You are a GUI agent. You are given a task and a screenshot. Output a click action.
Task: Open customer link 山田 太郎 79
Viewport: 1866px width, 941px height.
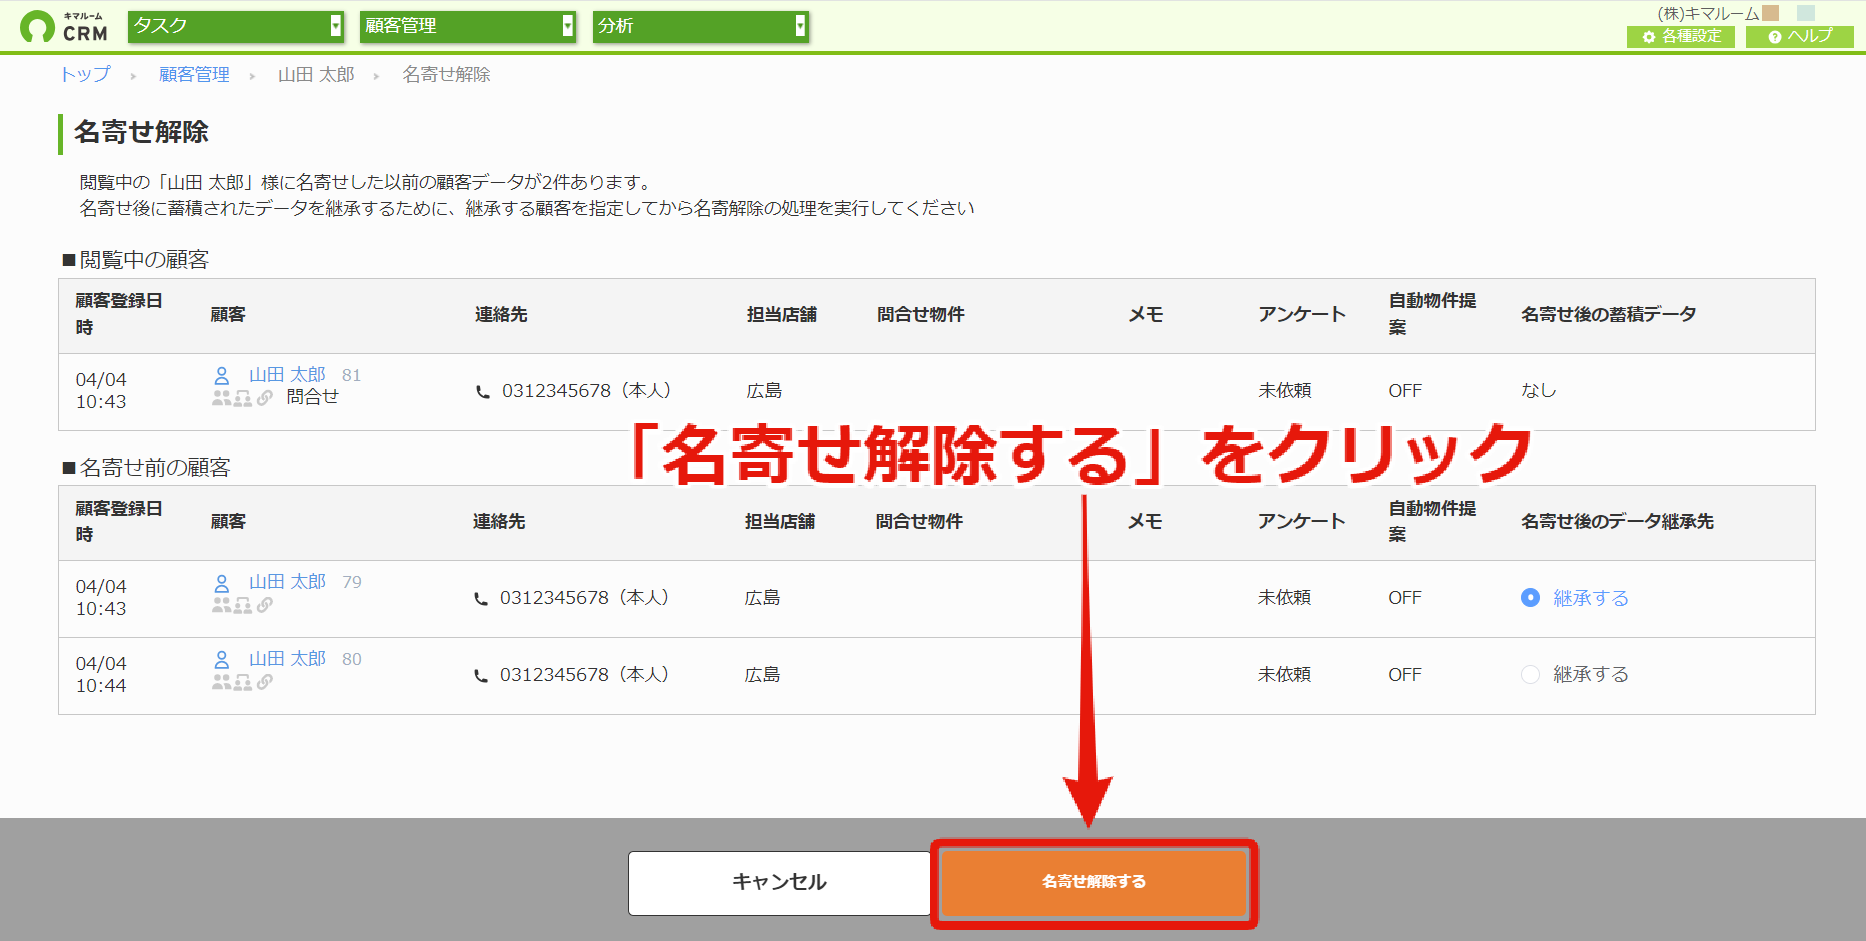pos(287,581)
